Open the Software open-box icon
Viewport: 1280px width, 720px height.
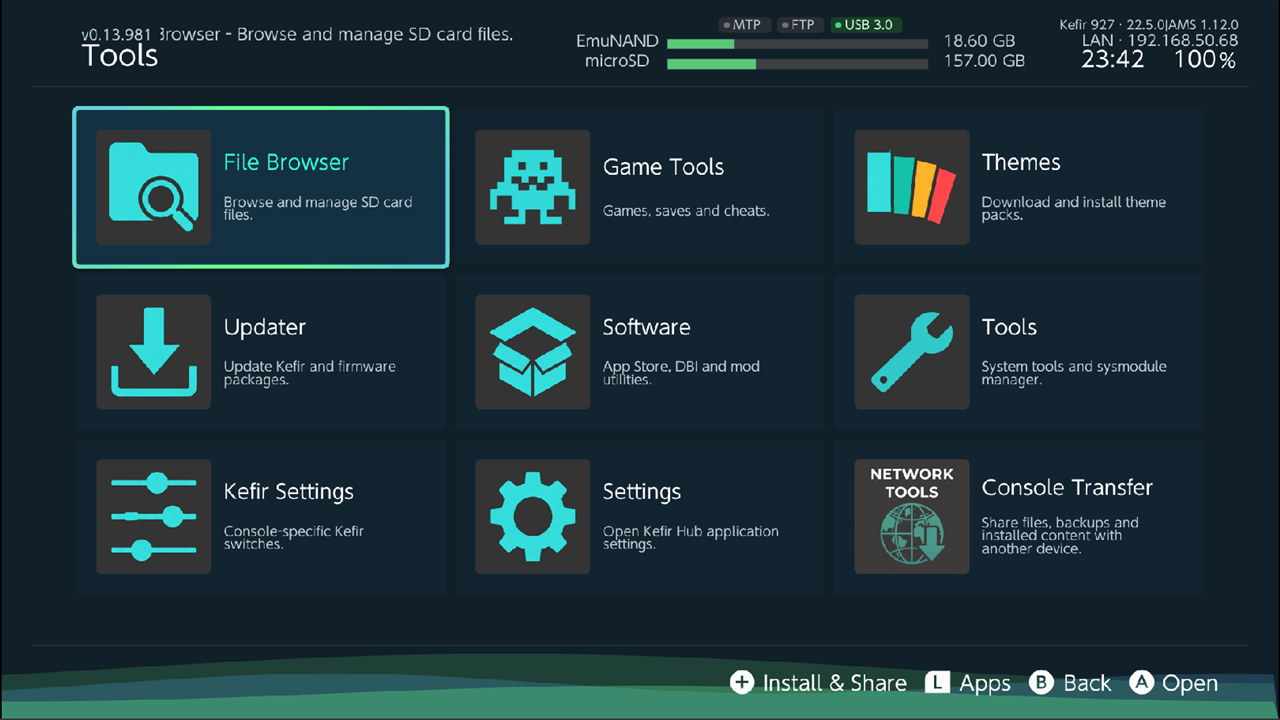(x=532, y=352)
